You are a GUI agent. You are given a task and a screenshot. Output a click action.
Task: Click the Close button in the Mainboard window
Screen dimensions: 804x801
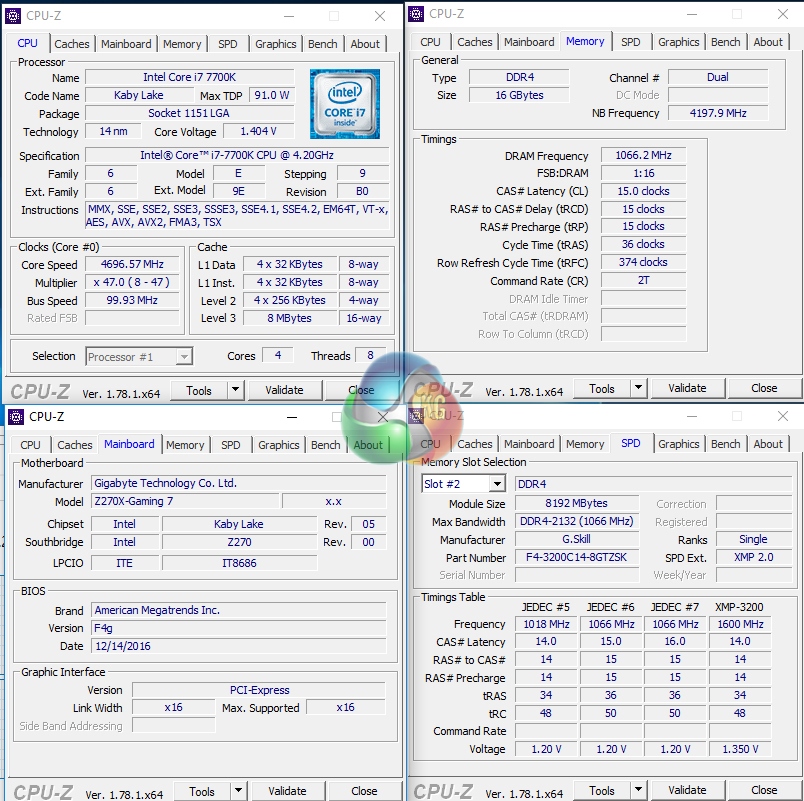pos(364,791)
